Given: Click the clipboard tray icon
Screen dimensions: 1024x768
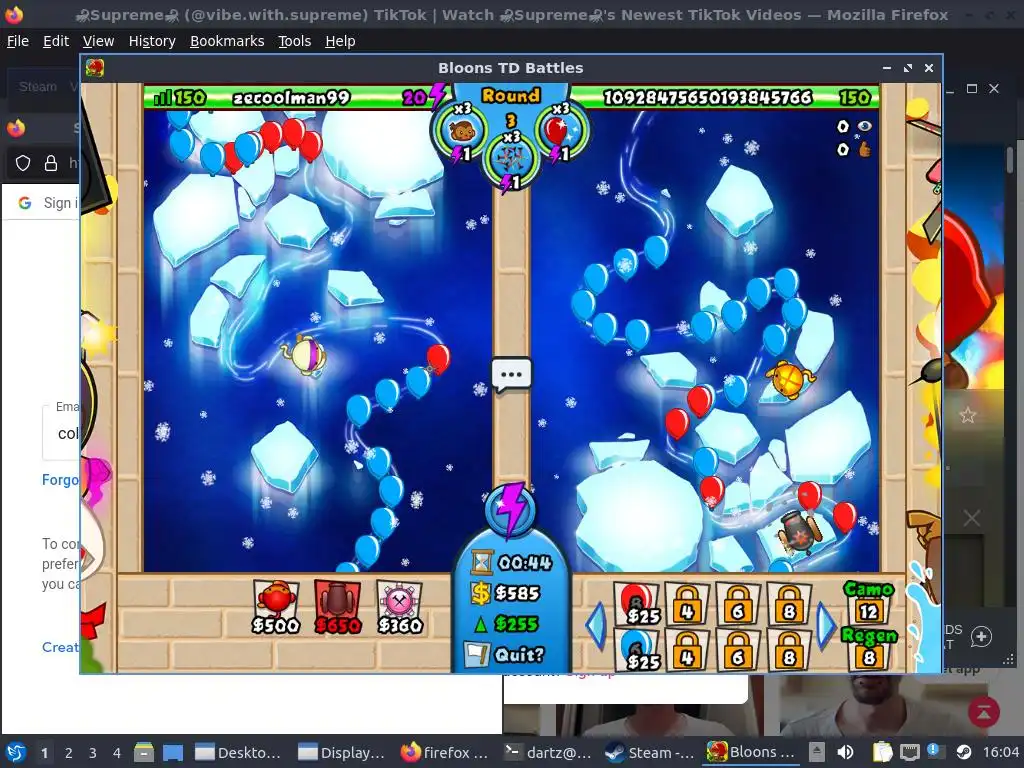Looking at the screenshot, I should pos(882,752).
